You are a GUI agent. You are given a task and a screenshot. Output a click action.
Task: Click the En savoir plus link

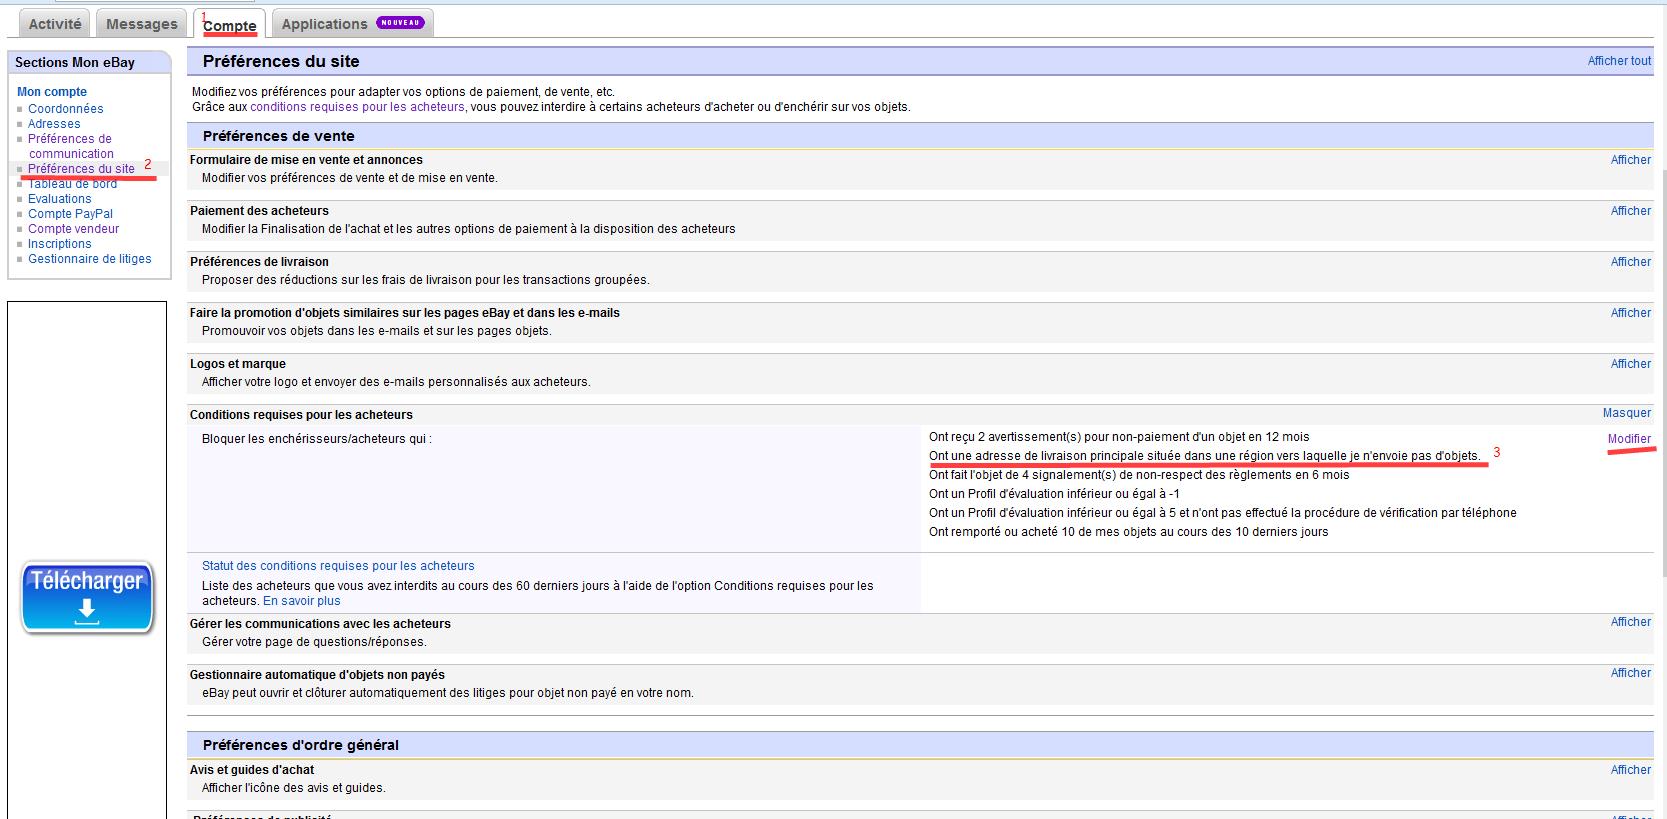[x=301, y=601]
